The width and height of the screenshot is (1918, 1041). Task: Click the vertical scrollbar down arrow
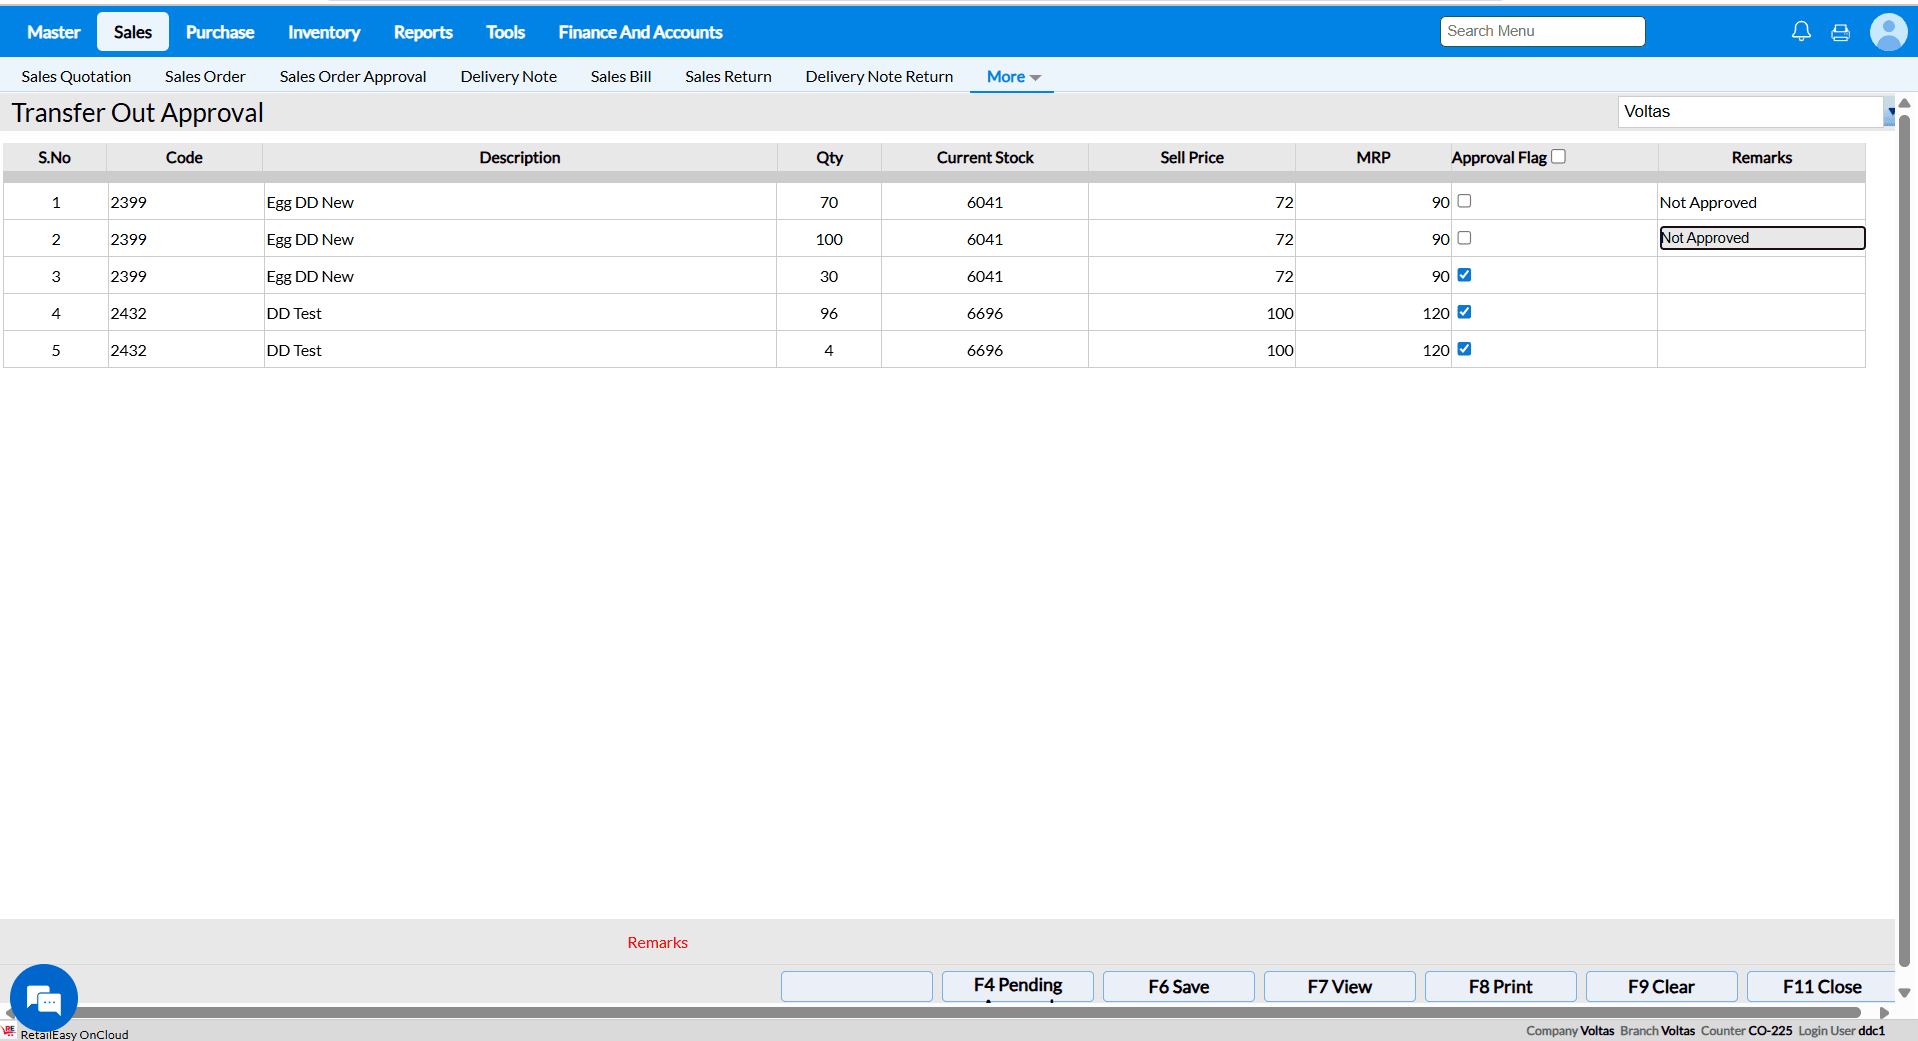(x=1905, y=993)
